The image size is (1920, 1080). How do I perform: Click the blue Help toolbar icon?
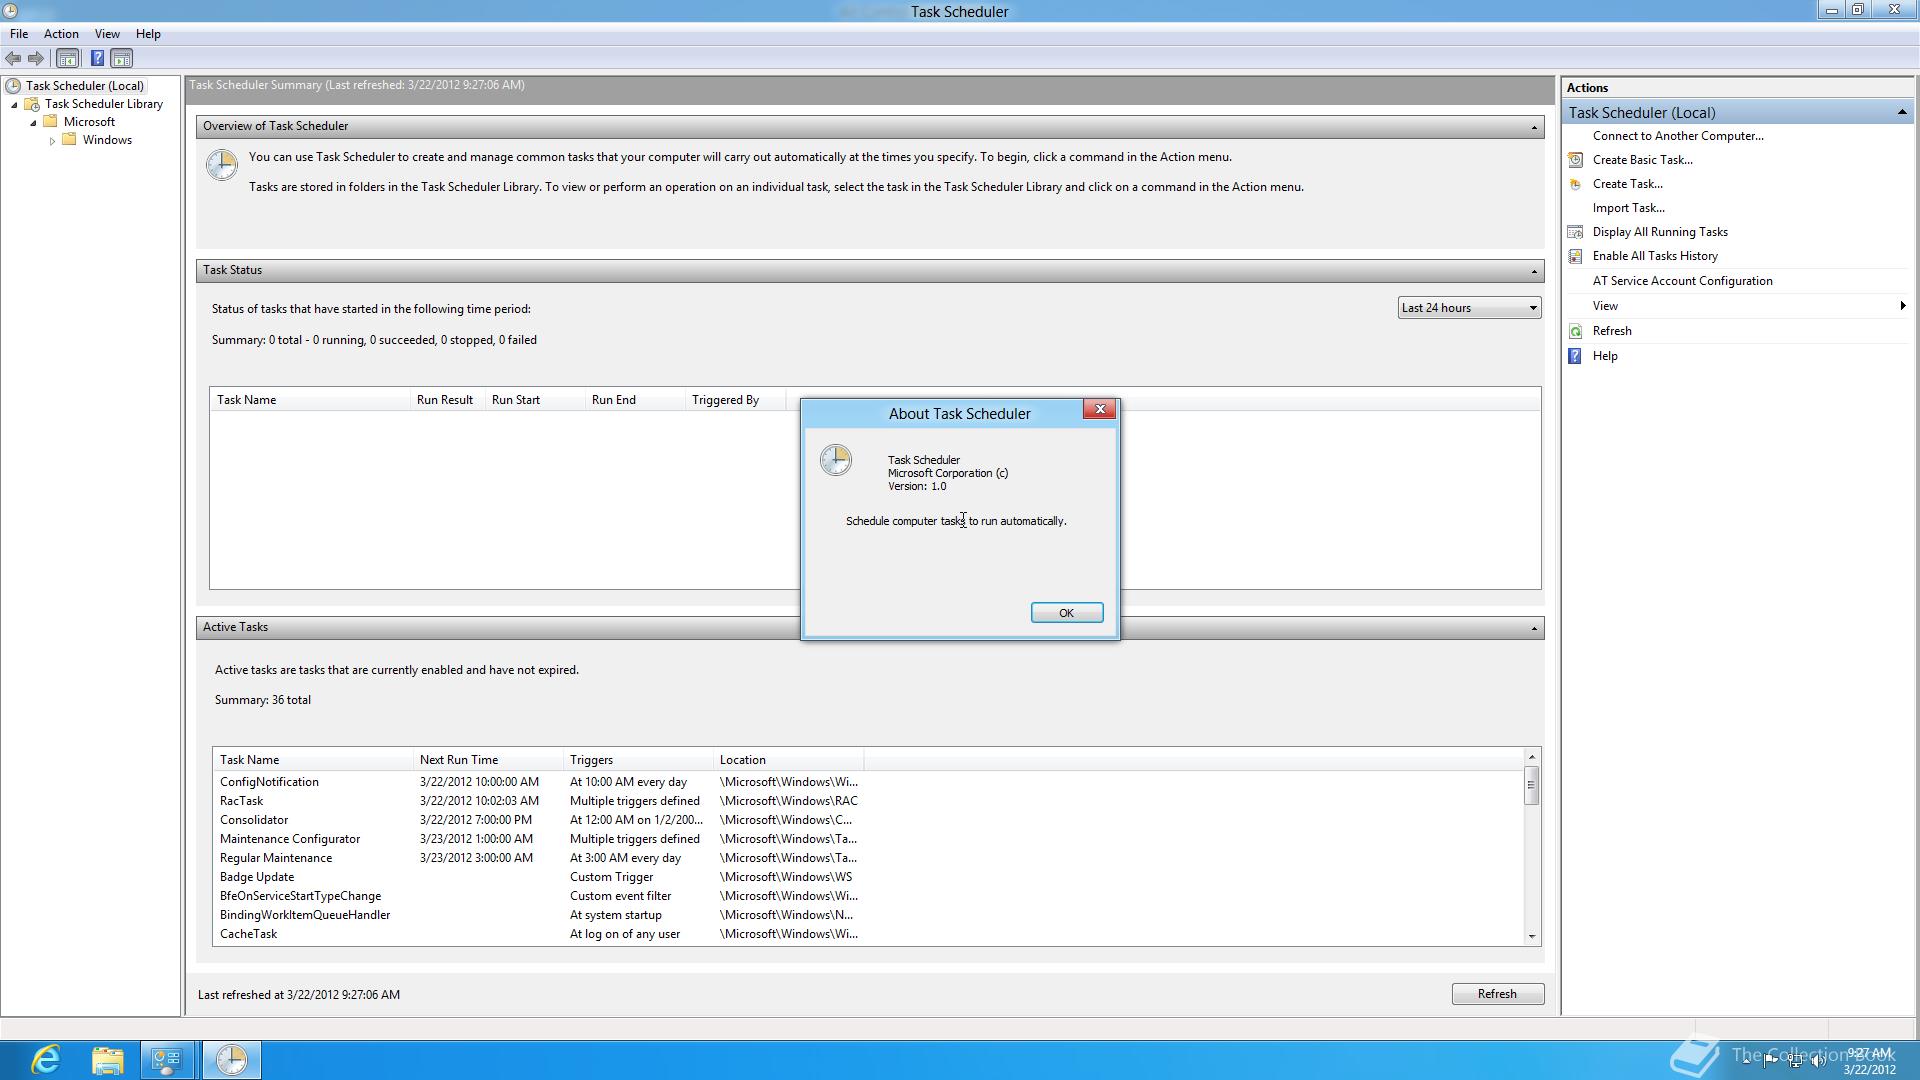[x=97, y=58]
